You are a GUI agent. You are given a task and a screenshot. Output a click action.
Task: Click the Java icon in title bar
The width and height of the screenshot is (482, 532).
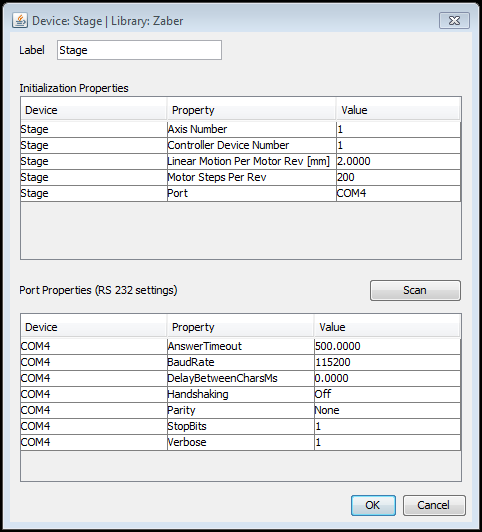(x=20, y=21)
